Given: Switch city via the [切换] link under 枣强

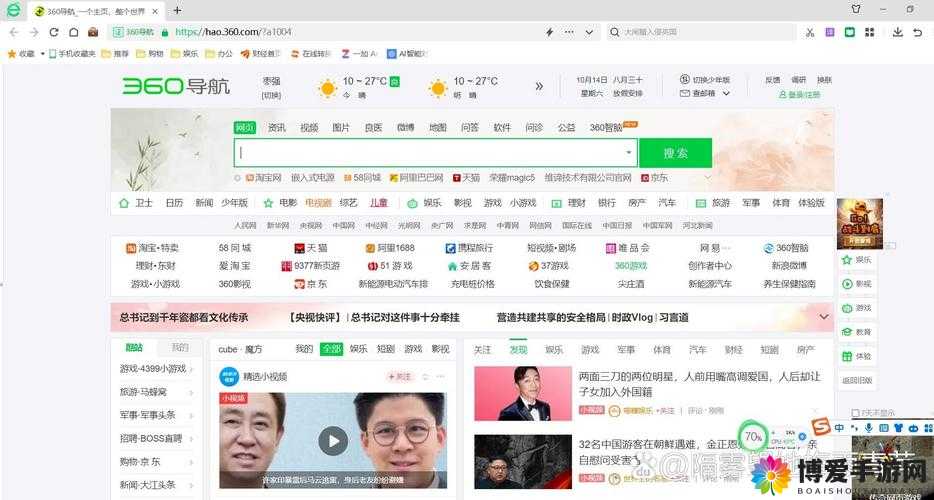Looking at the screenshot, I should [x=271, y=95].
